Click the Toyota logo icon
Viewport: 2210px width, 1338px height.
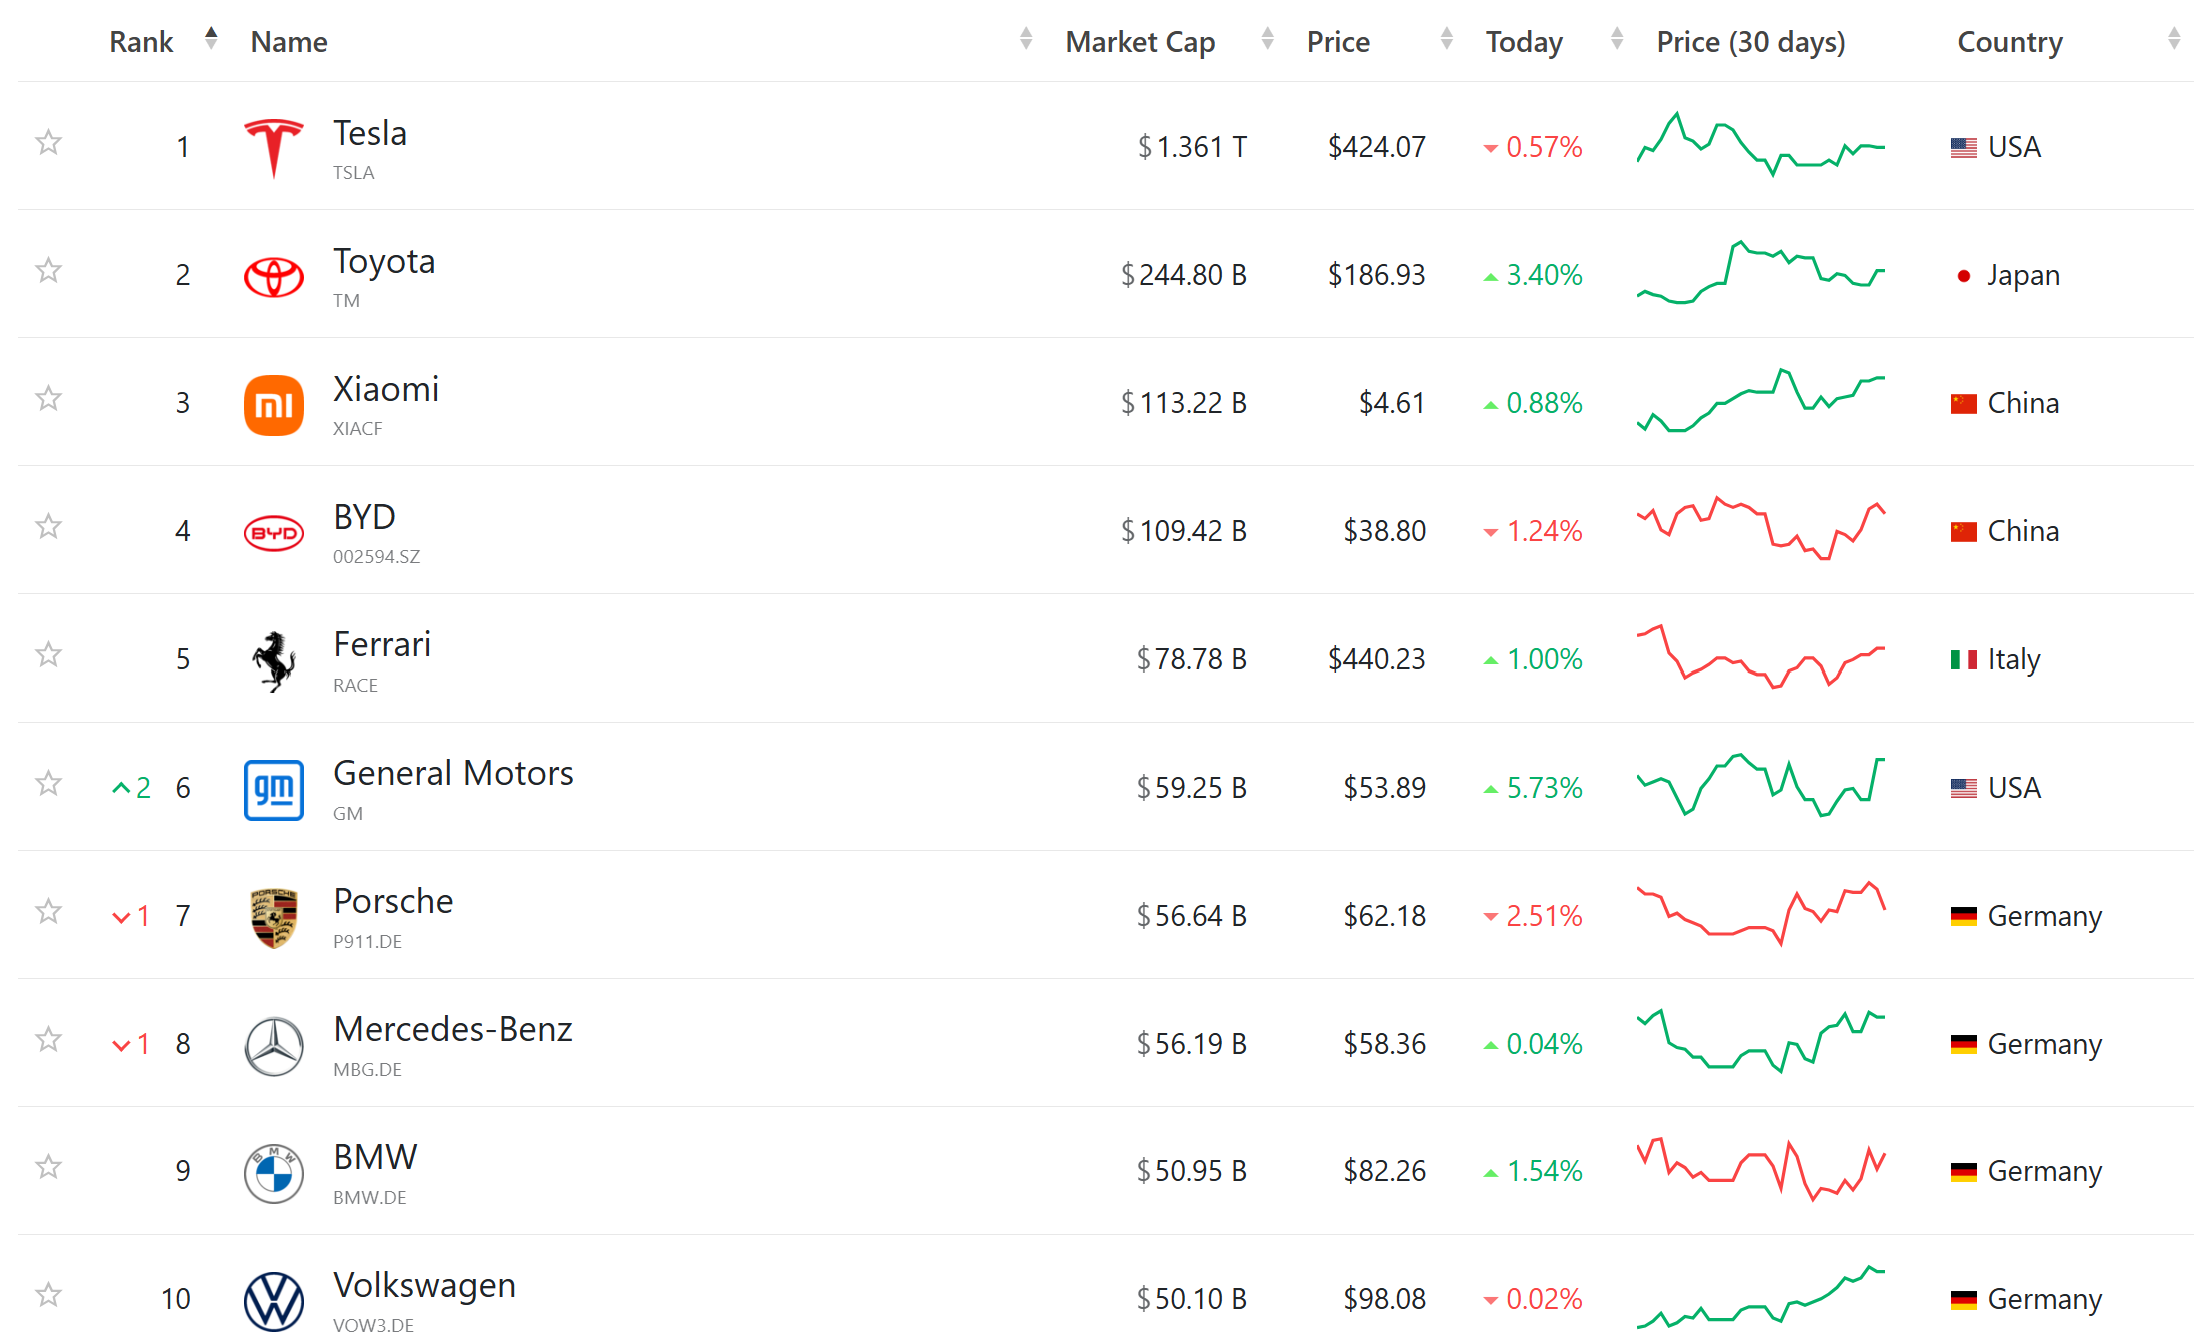coord(273,275)
